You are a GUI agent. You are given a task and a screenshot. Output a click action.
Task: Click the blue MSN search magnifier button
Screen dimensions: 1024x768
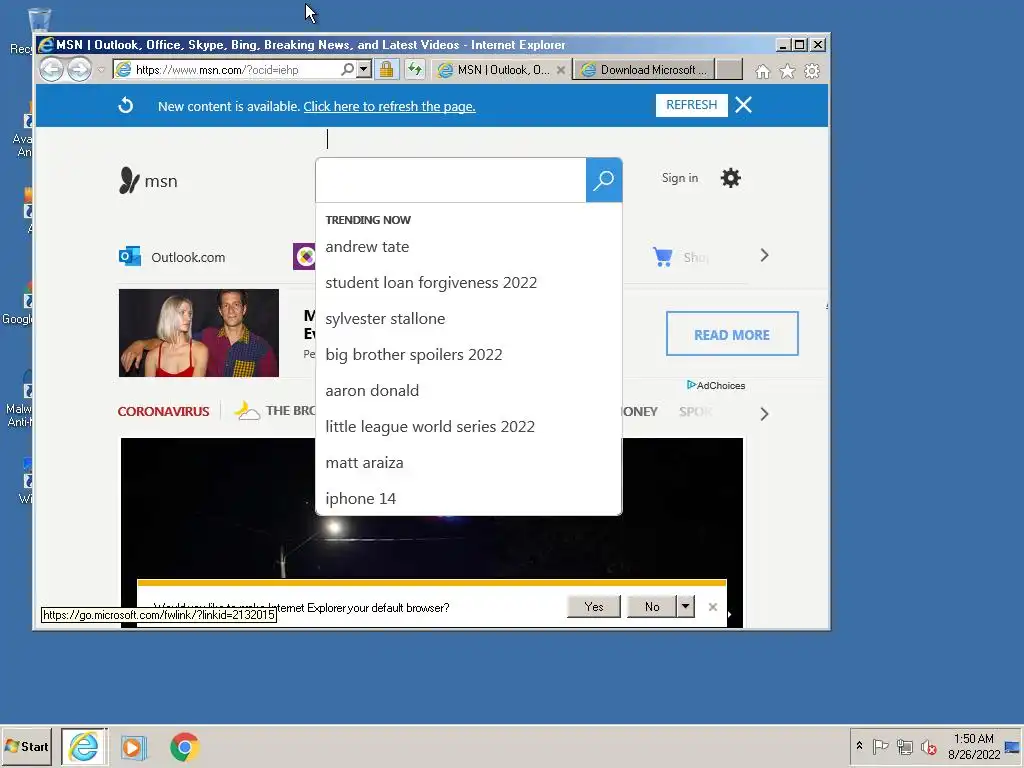603,180
